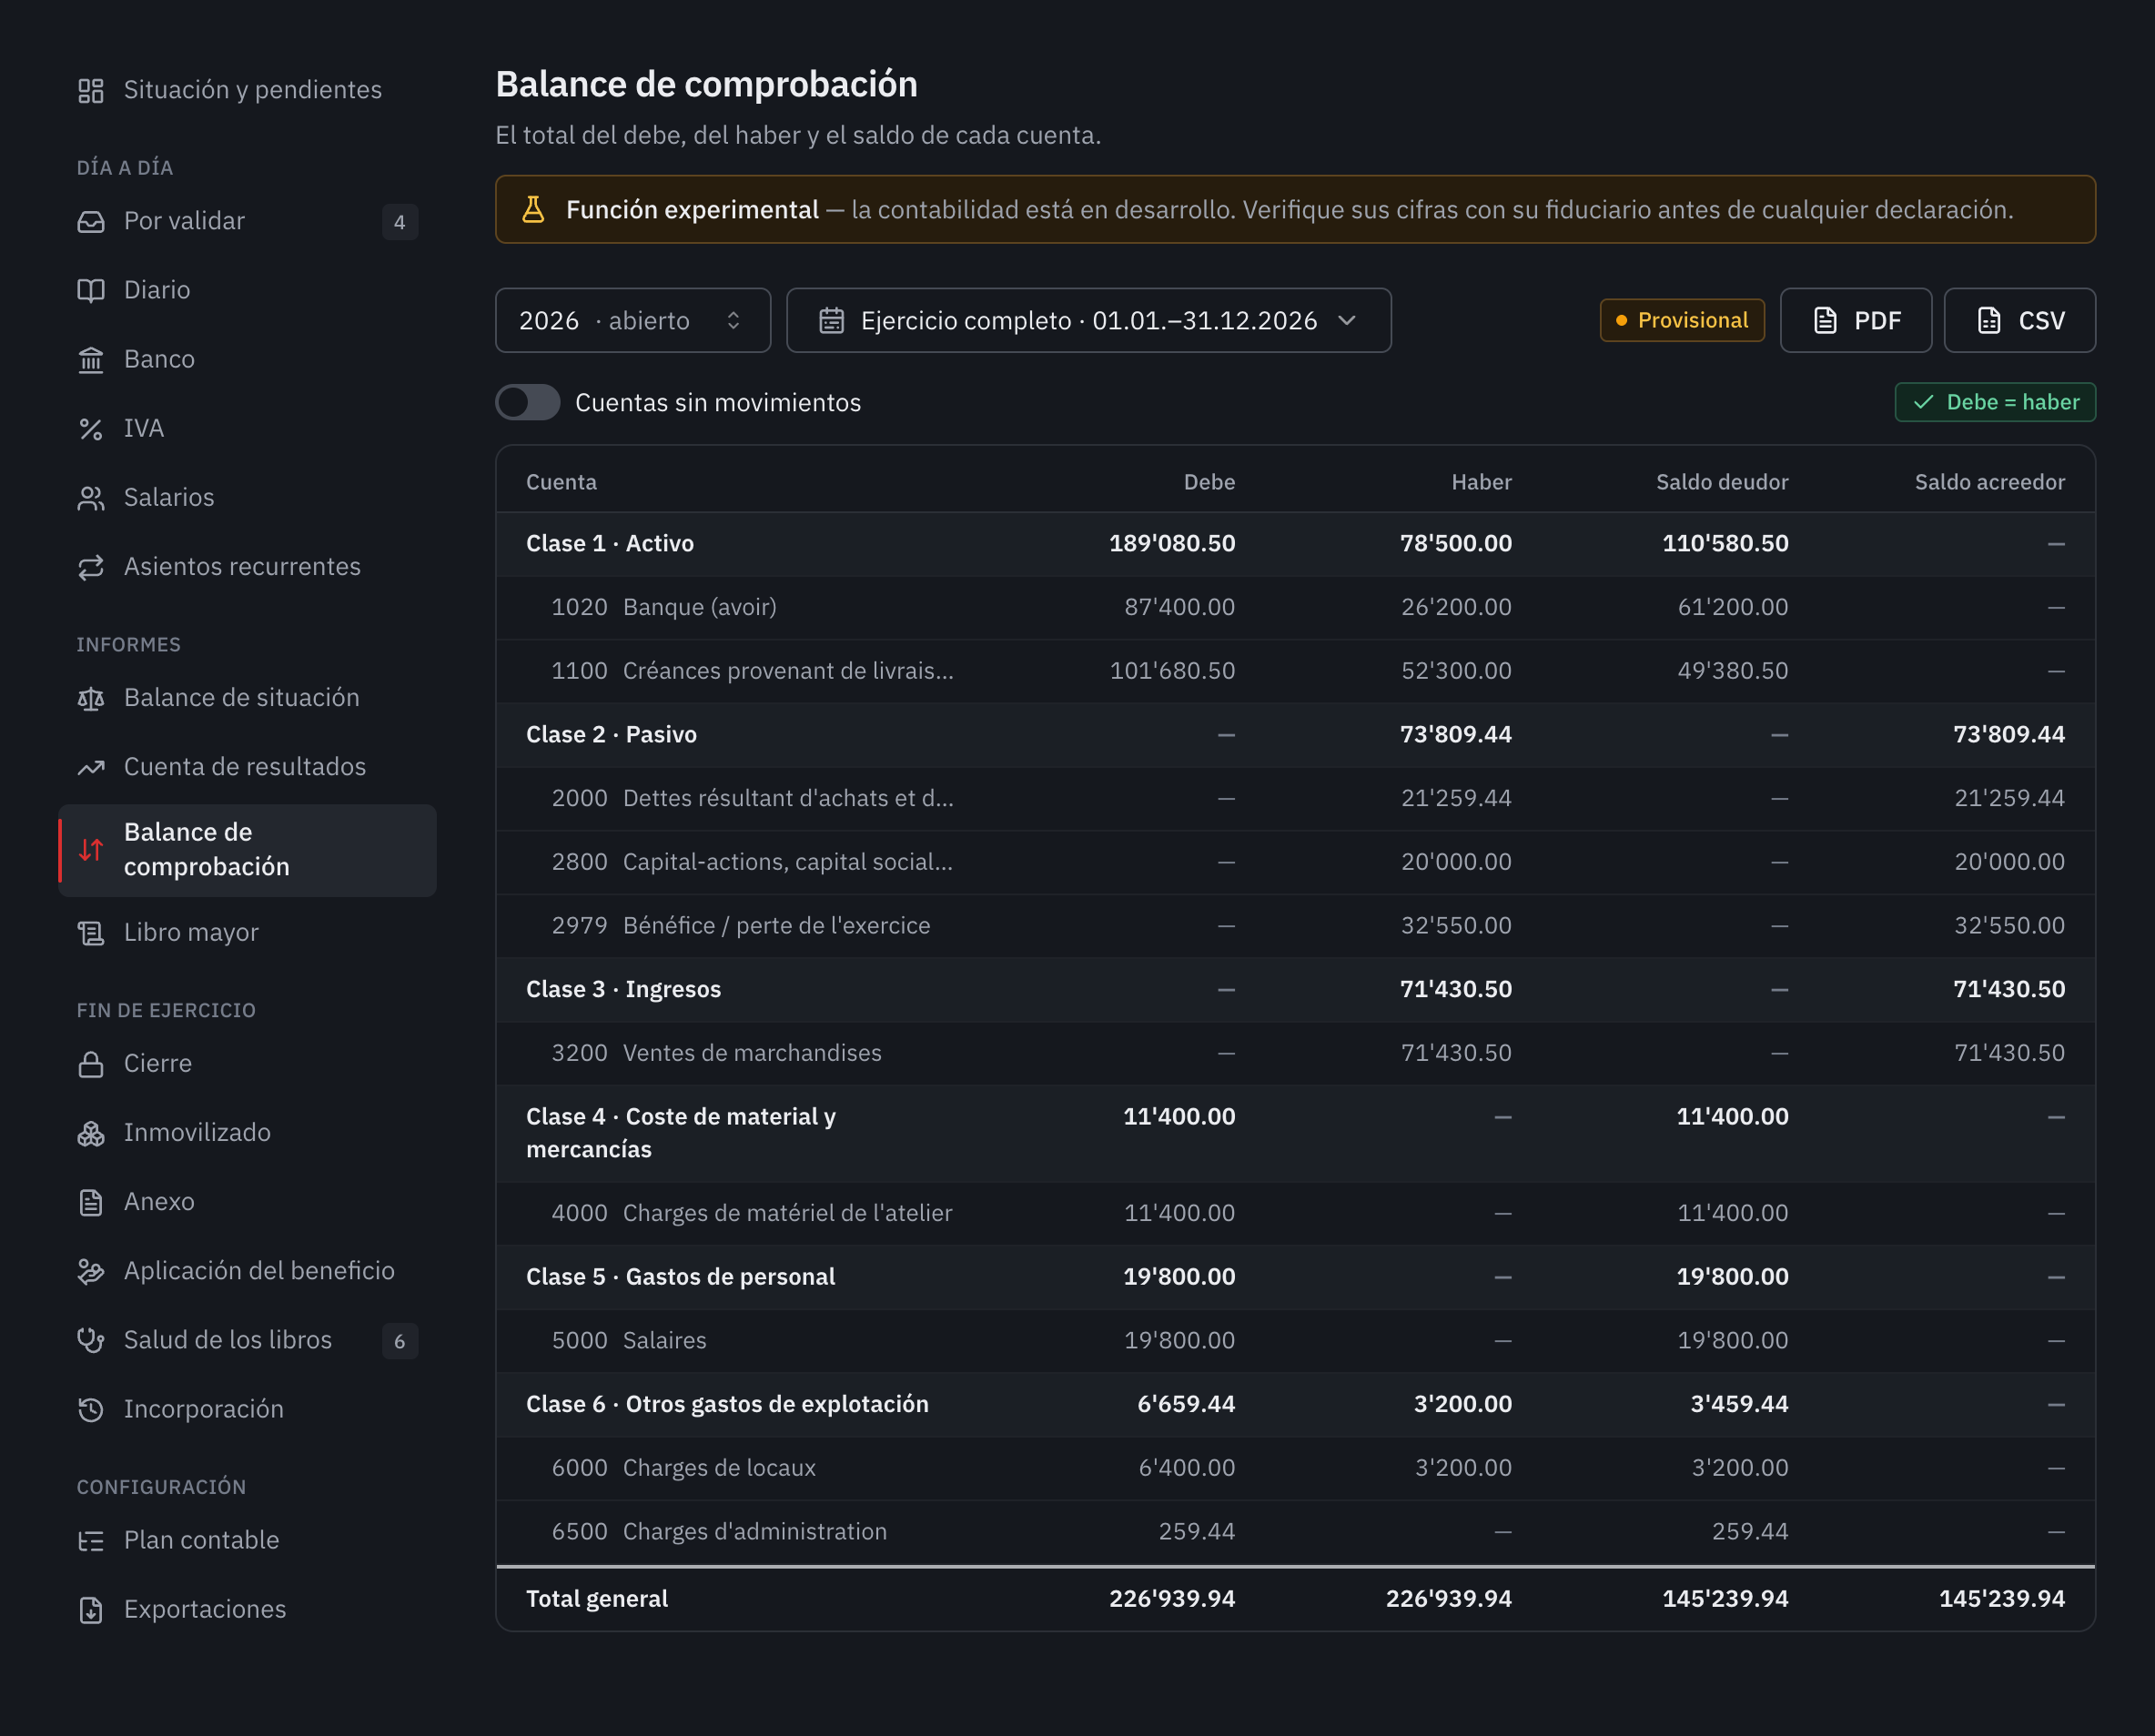
Task: Click the 3200 Ventes de marchandises row
Action: click(1295, 1053)
